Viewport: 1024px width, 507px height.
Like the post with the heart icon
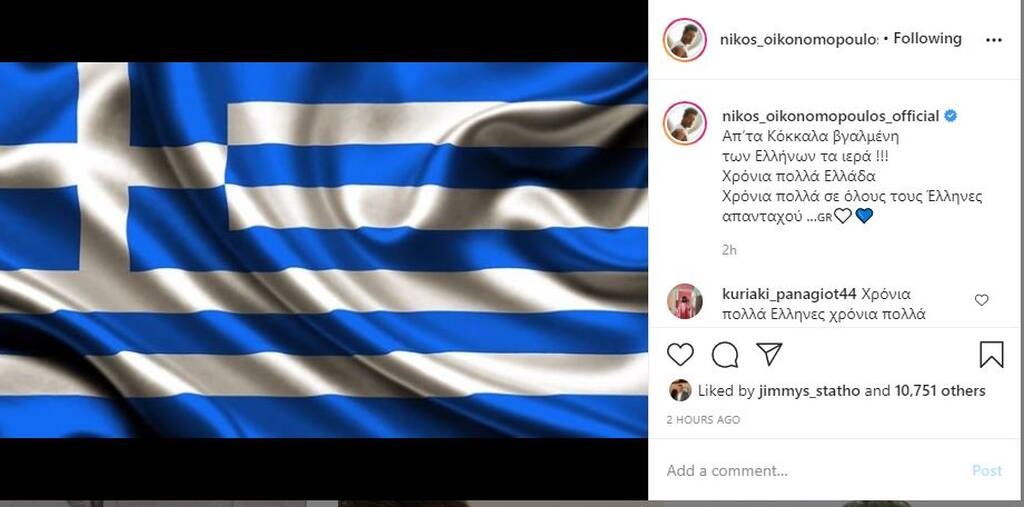point(680,355)
